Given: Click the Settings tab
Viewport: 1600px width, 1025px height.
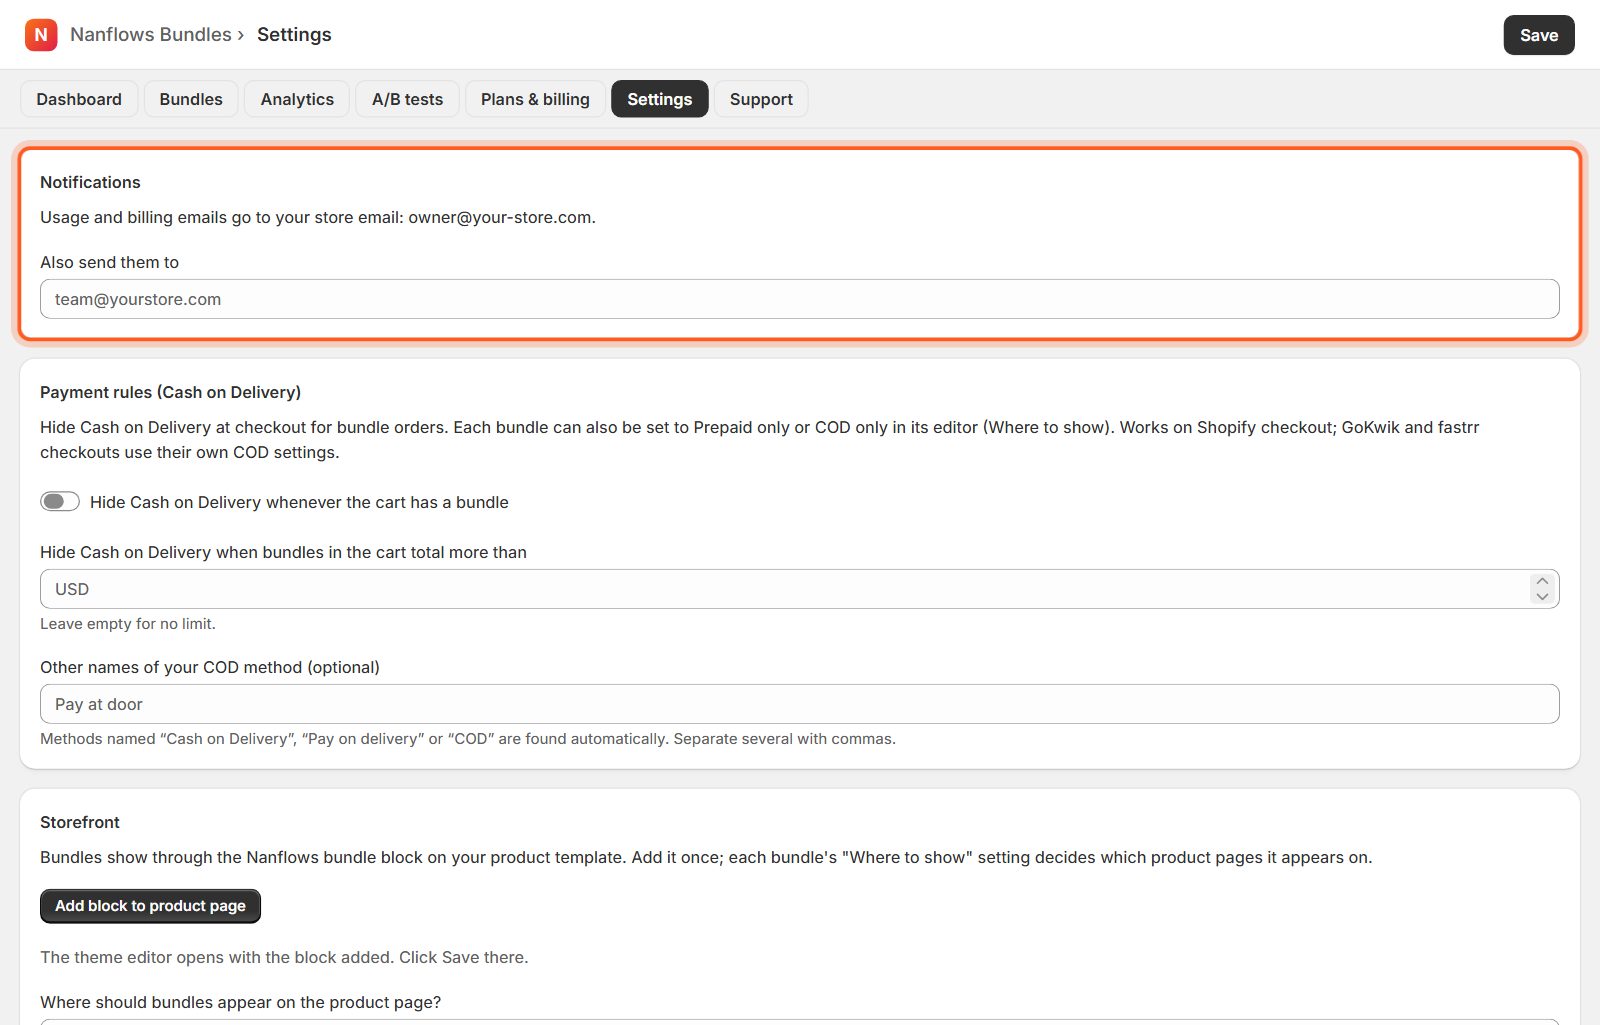Looking at the screenshot, I should coord(660,99).
